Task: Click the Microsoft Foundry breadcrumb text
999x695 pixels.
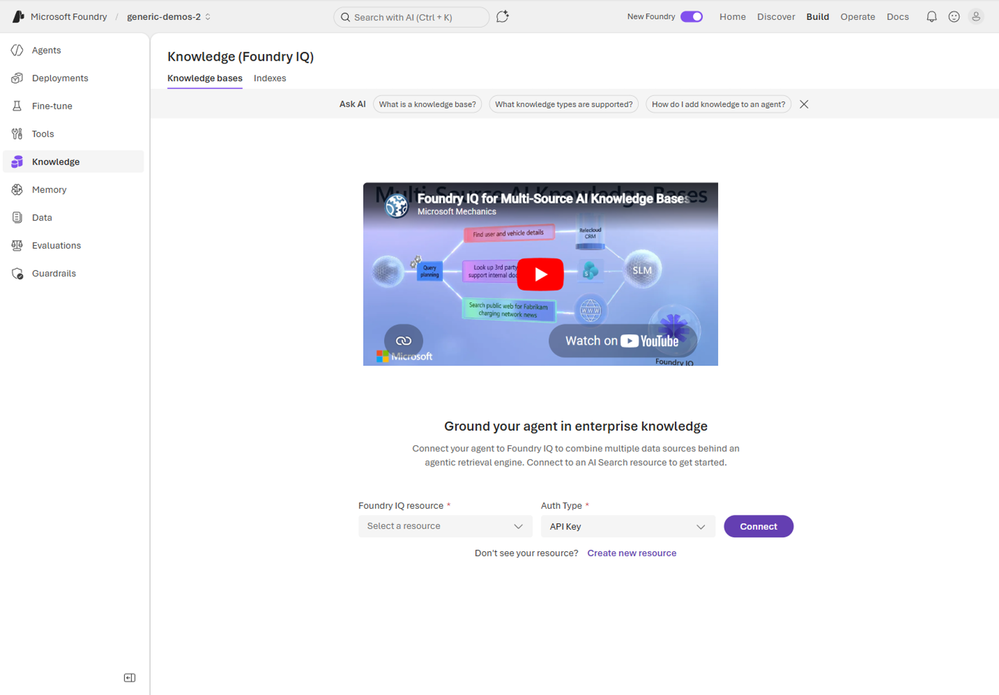Action: (69, 17)
